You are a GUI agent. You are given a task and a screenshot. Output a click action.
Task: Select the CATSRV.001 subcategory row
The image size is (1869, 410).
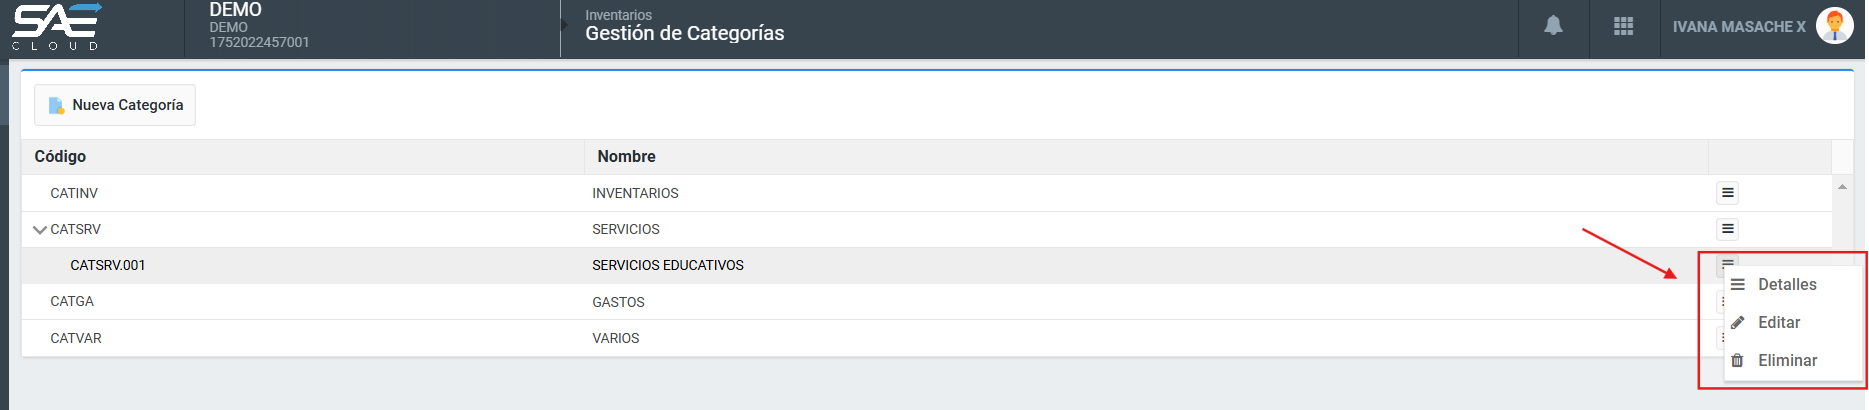tap(108, 265)
